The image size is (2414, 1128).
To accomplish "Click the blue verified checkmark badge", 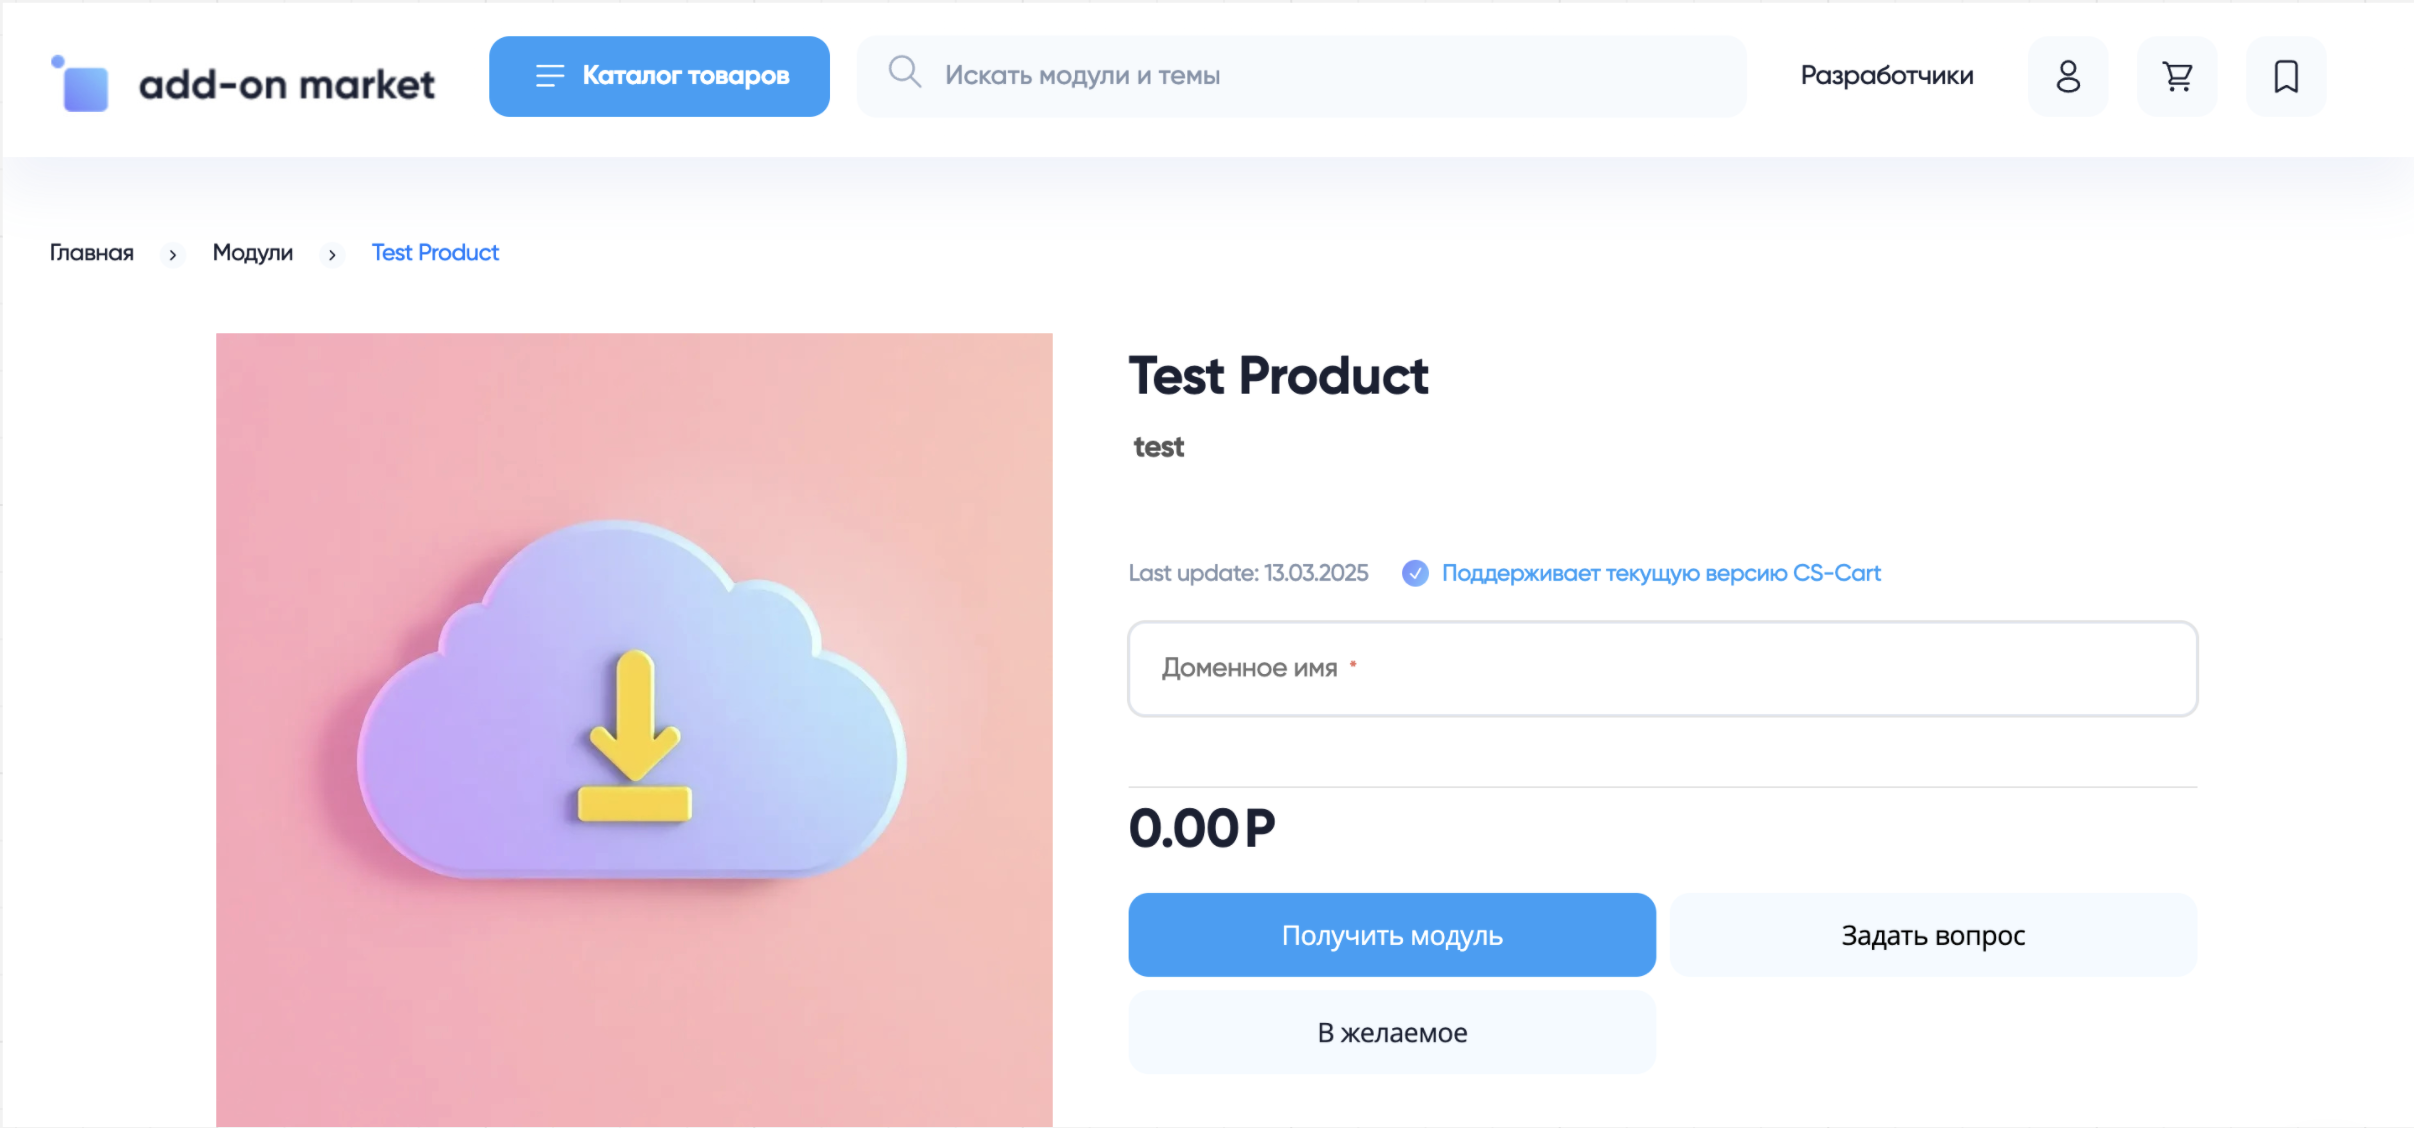I will [x=1415, y=573].
